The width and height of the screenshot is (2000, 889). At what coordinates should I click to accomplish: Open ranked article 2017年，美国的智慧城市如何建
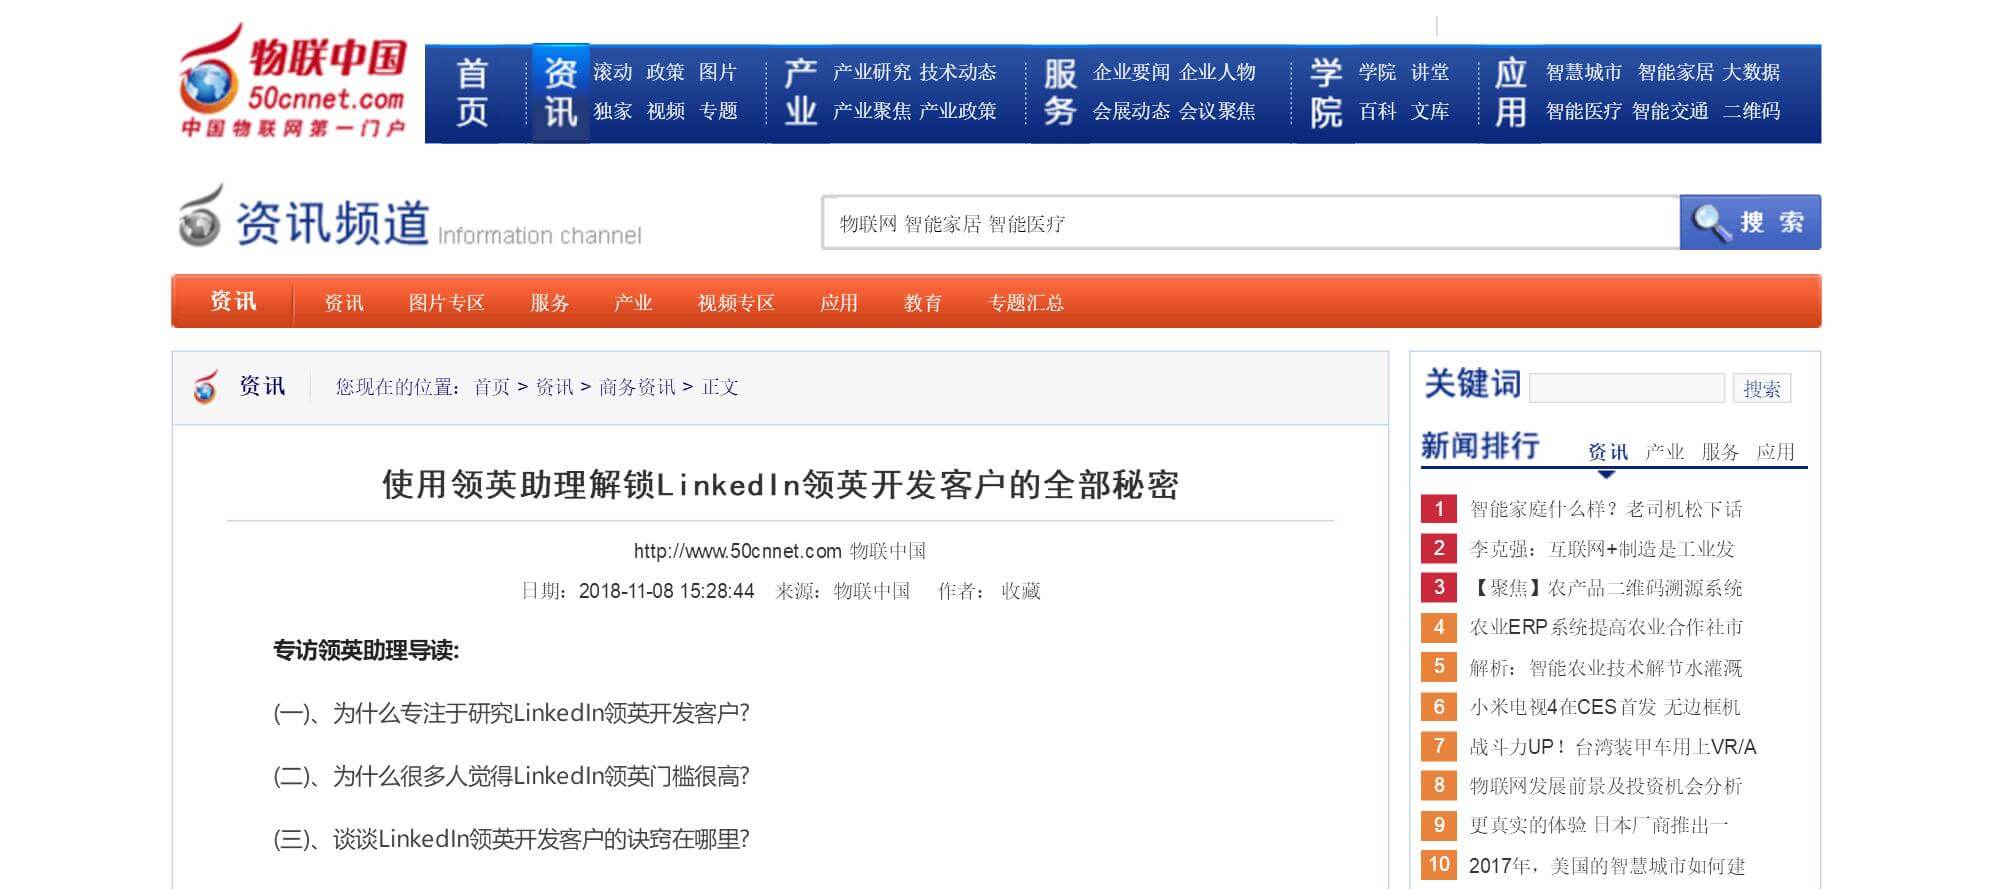pos(1607,865)
